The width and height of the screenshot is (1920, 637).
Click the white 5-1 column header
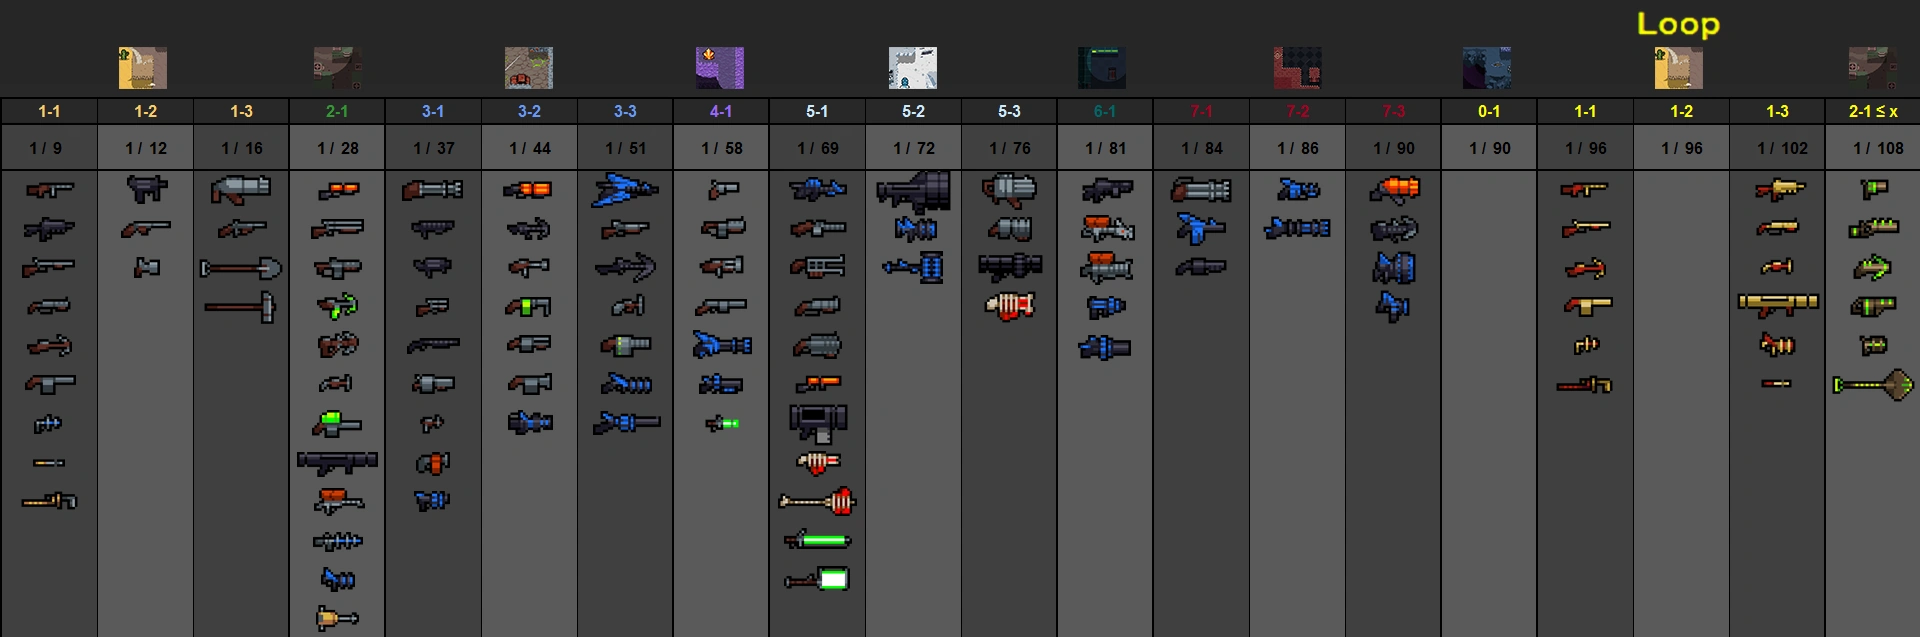(817, 111)
